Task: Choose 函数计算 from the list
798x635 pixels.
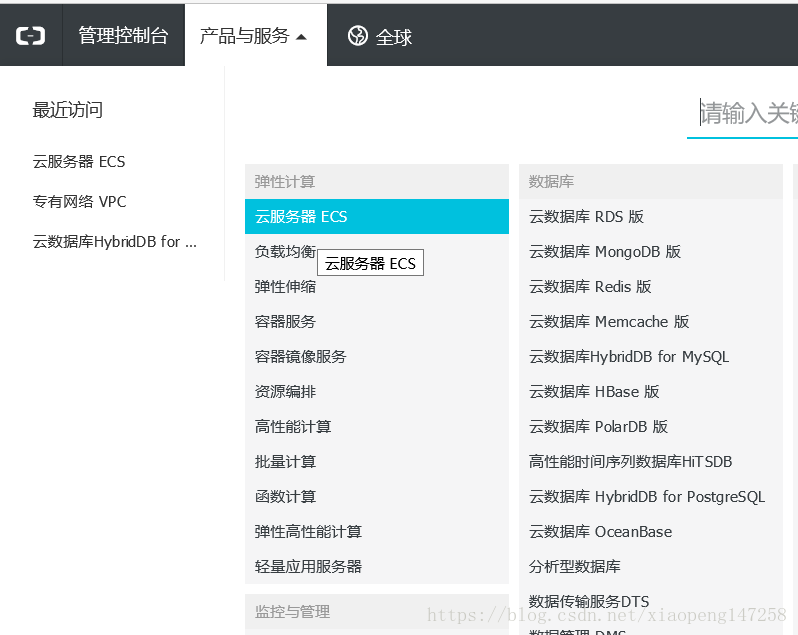Action: (285, 496)
